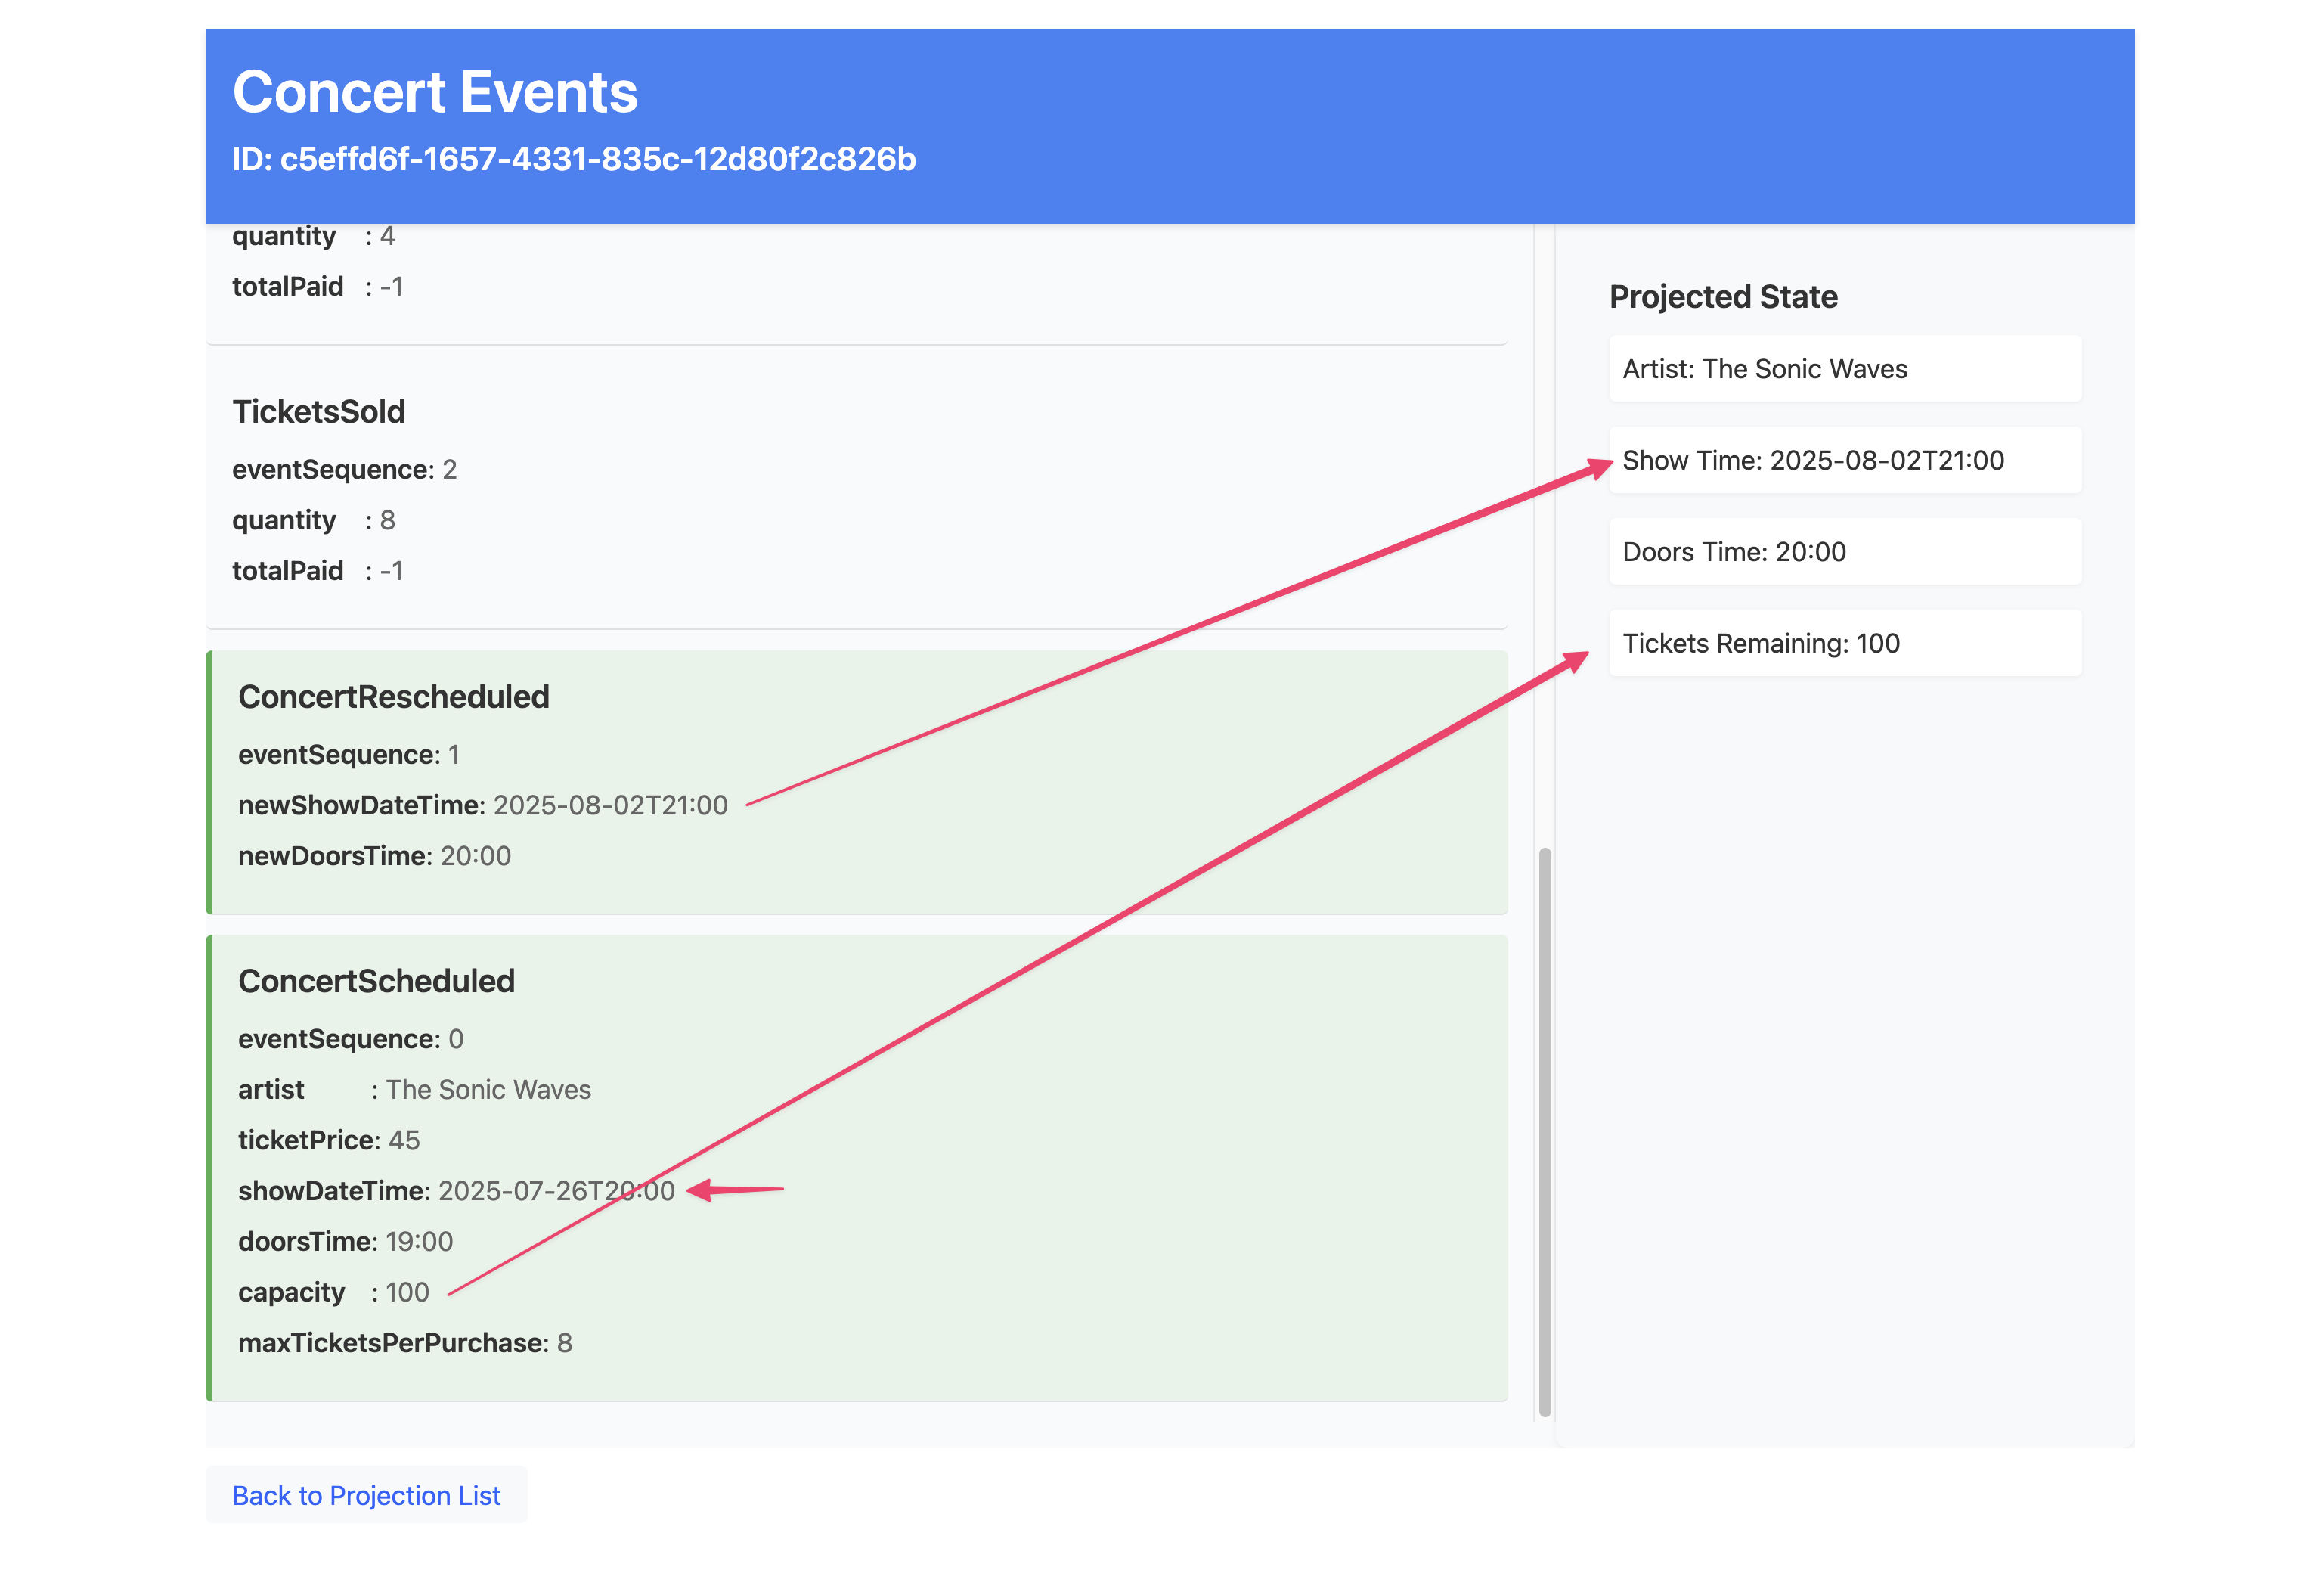The image size is (2324, 1573).
Task: Click ticketPrice: 45 line
Action: 329,1140
